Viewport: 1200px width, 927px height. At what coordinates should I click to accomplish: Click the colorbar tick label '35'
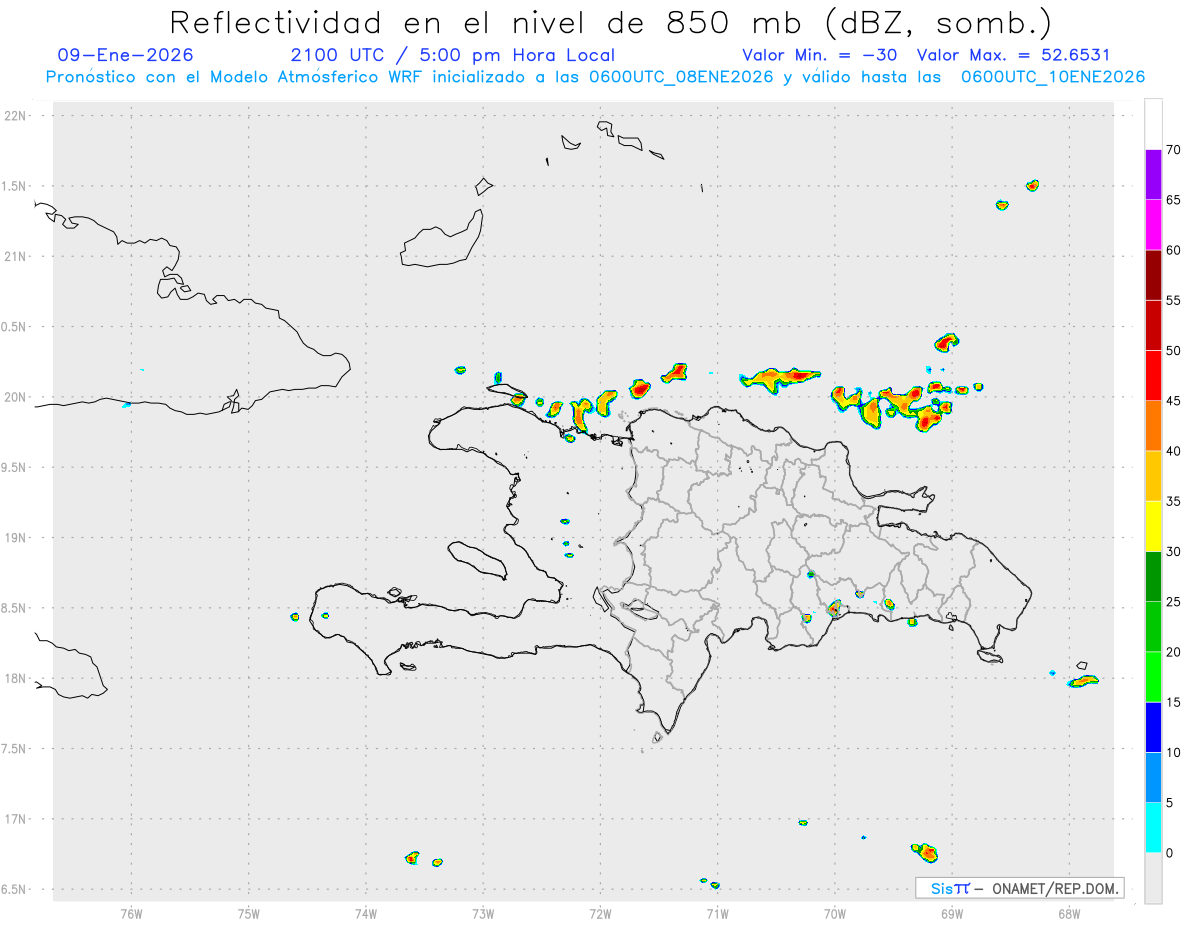[x=1173, y=501]
